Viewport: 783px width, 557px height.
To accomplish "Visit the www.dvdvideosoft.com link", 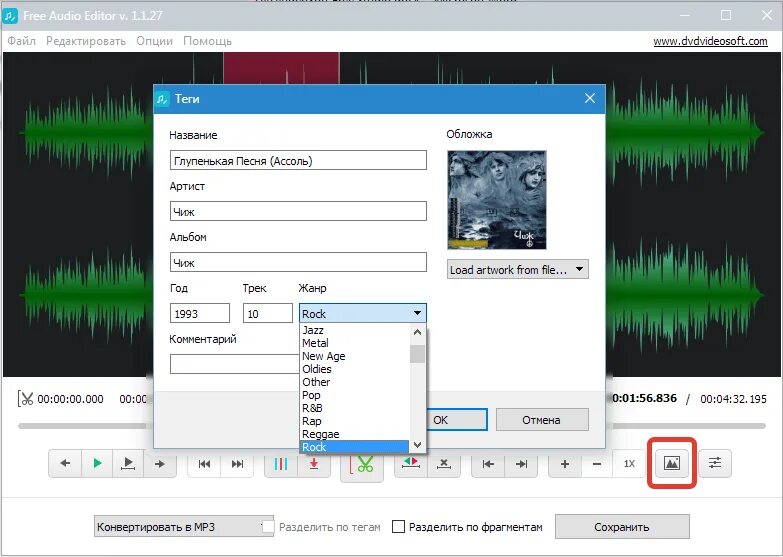I will [710, 41].
